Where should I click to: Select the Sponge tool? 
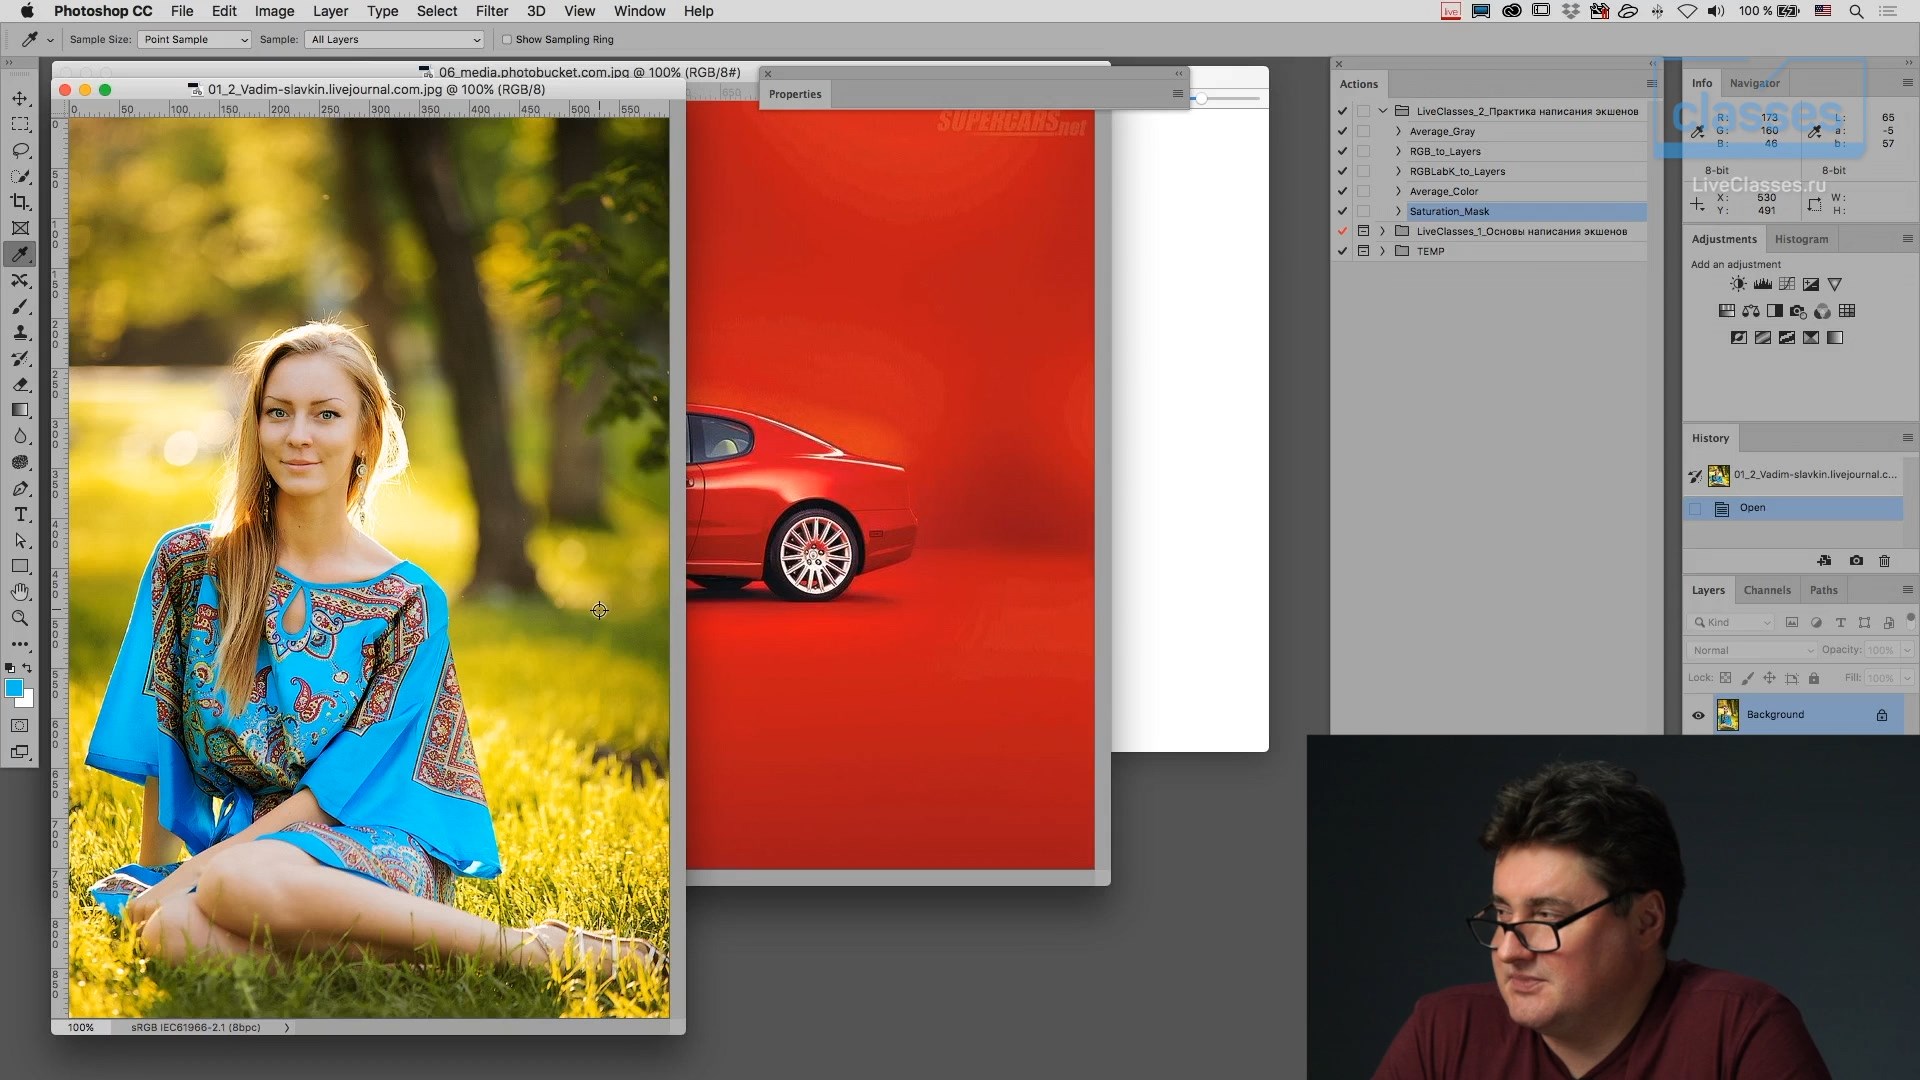coord(20,462)
